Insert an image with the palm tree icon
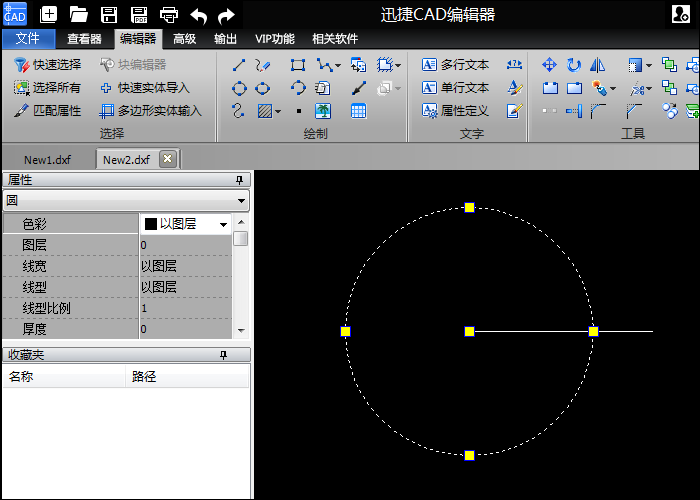 [x=323, y=111]
